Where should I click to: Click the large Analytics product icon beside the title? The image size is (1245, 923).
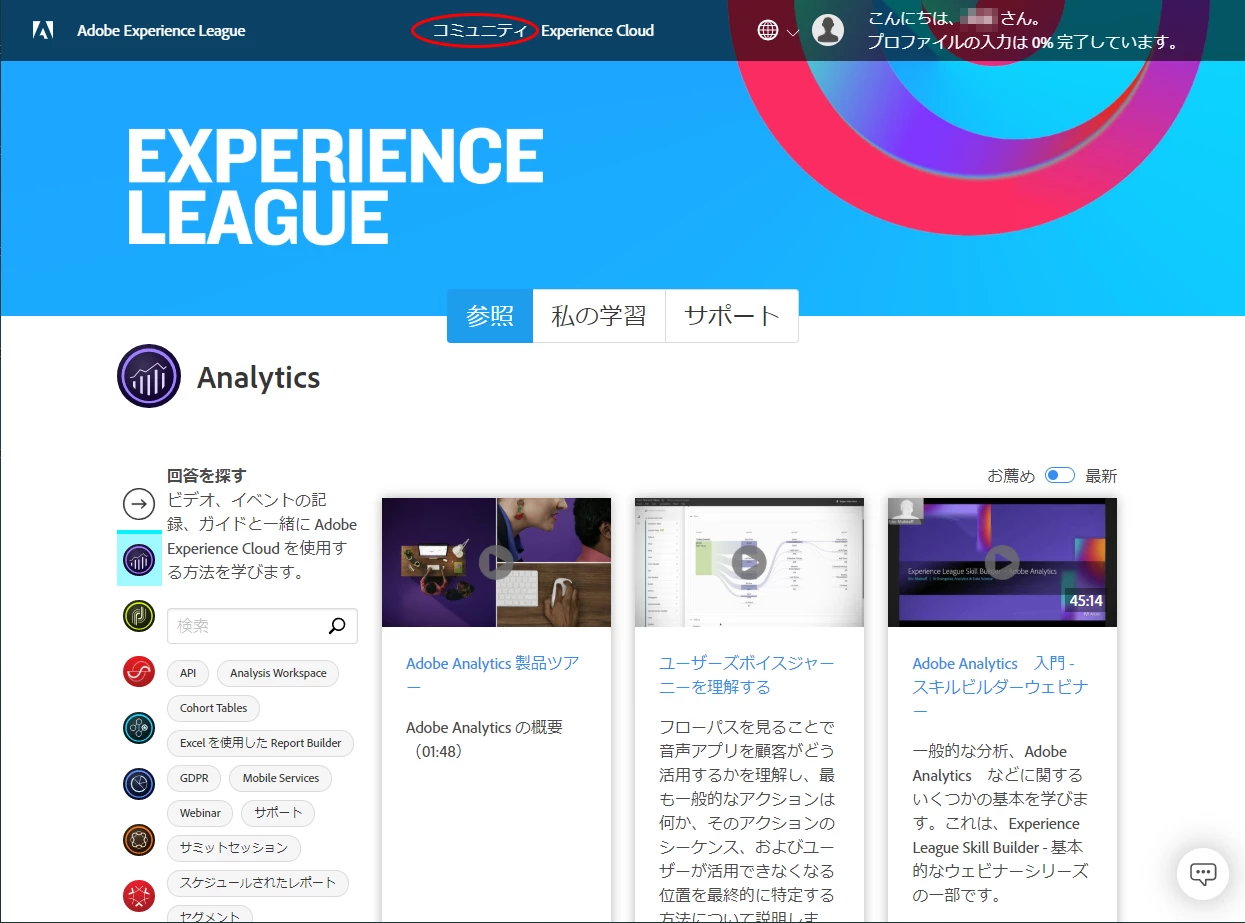pyautogui.click(x=149, y=376)
